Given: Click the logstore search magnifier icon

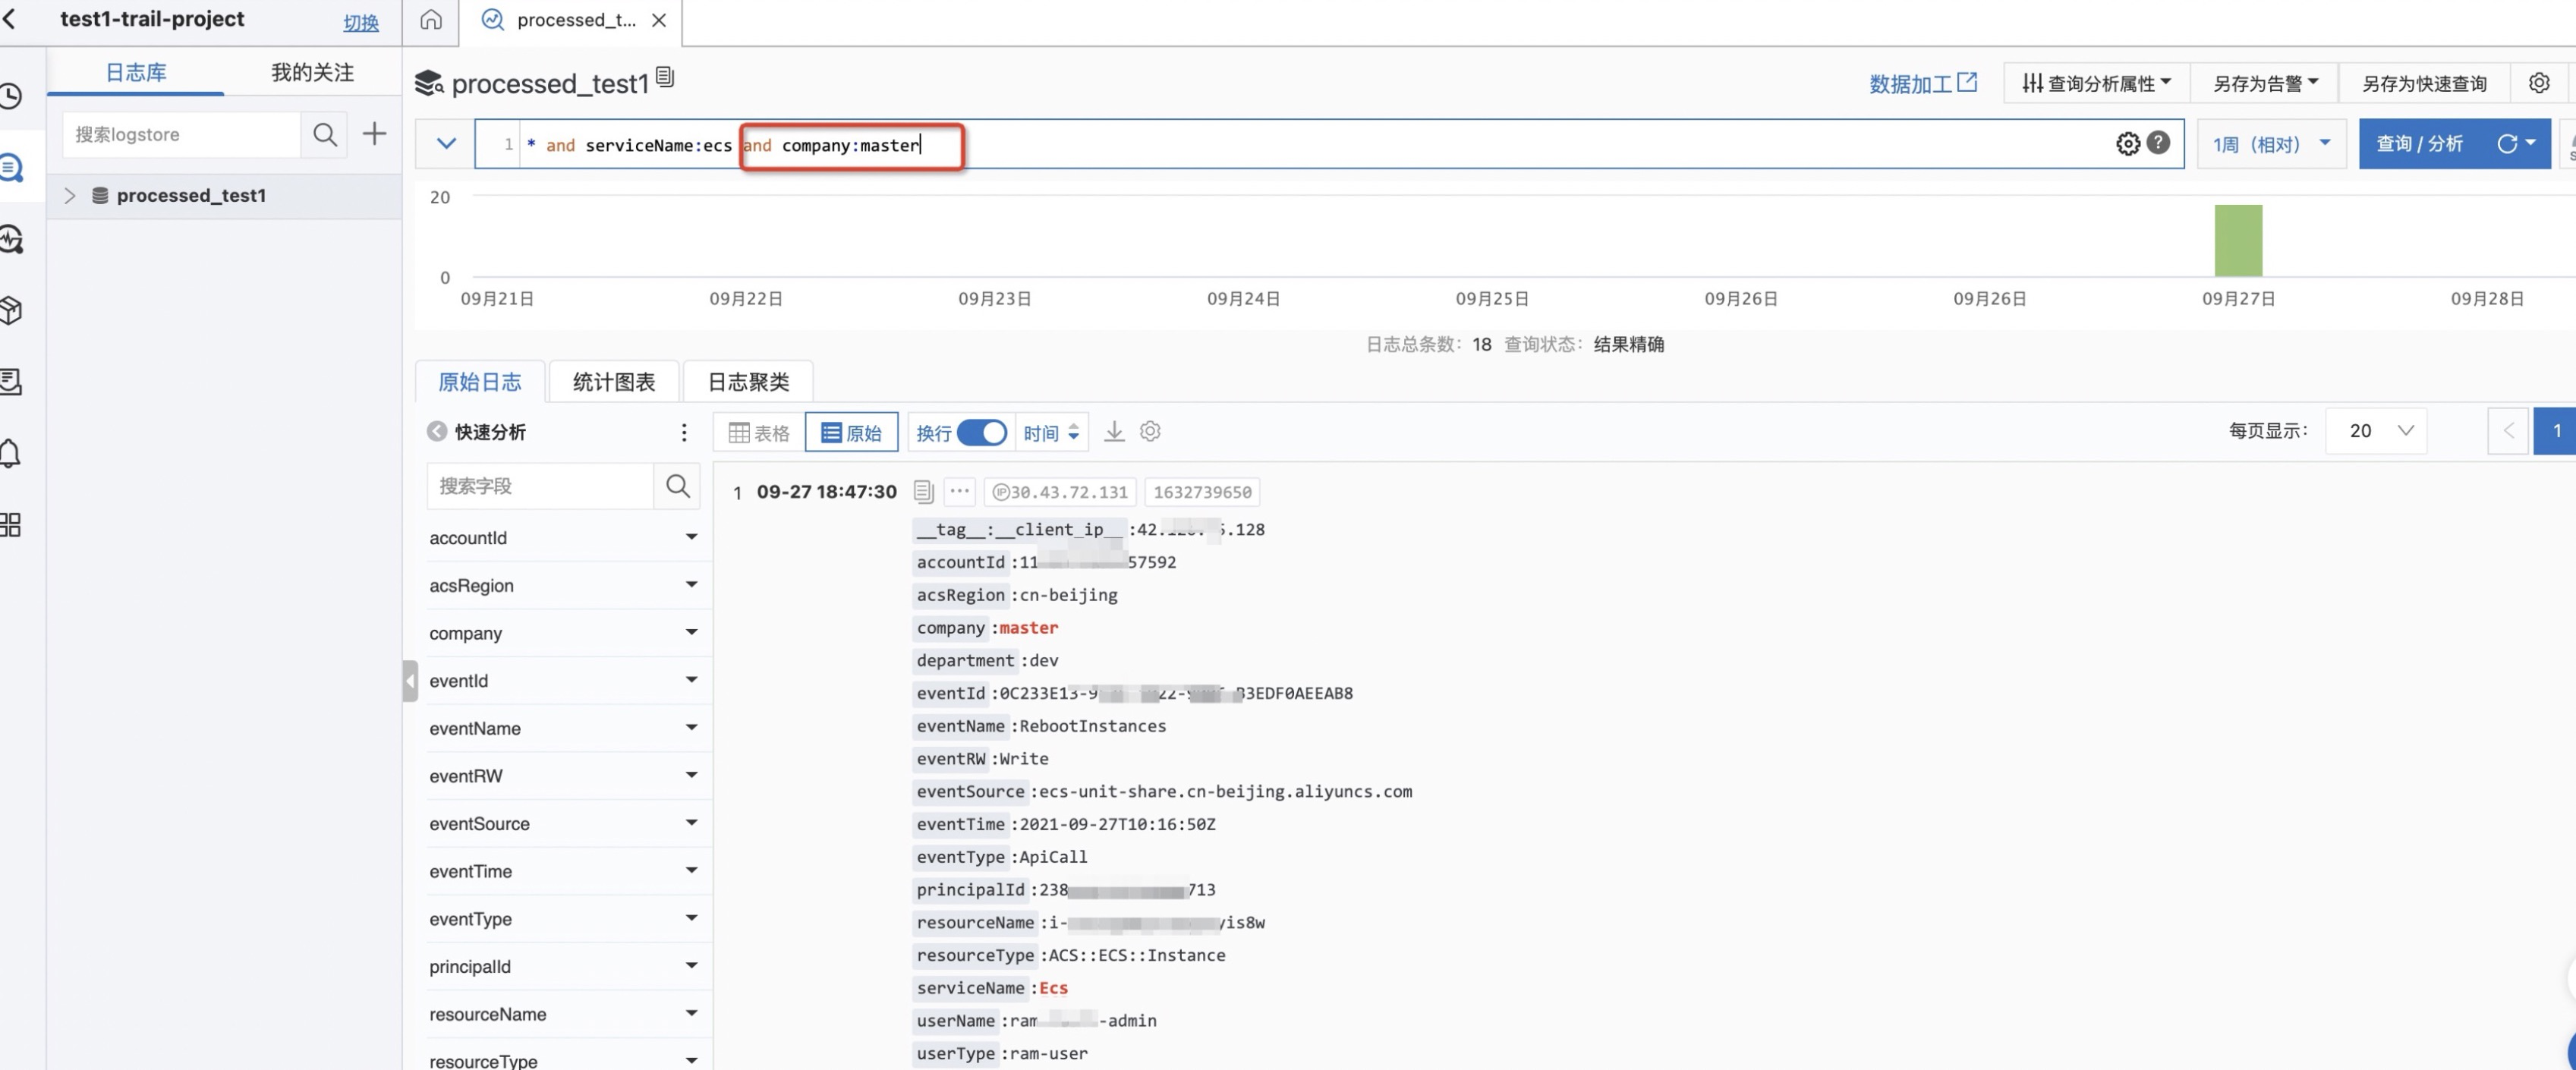Looking at the screenshot, I should (324, 134).
